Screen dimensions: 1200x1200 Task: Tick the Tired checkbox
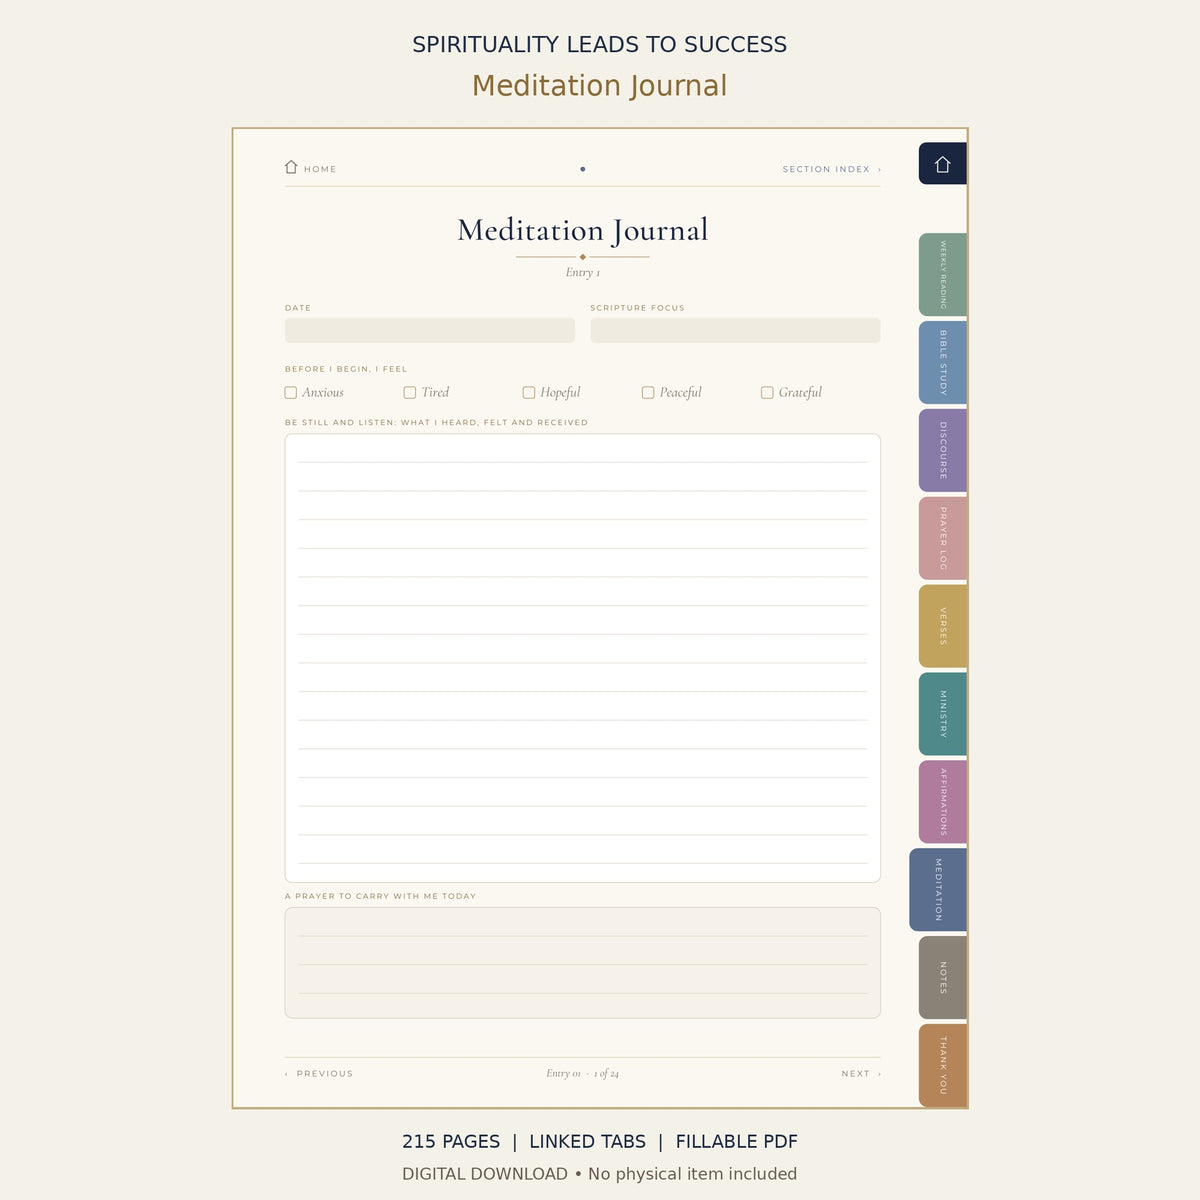(410, 393)
